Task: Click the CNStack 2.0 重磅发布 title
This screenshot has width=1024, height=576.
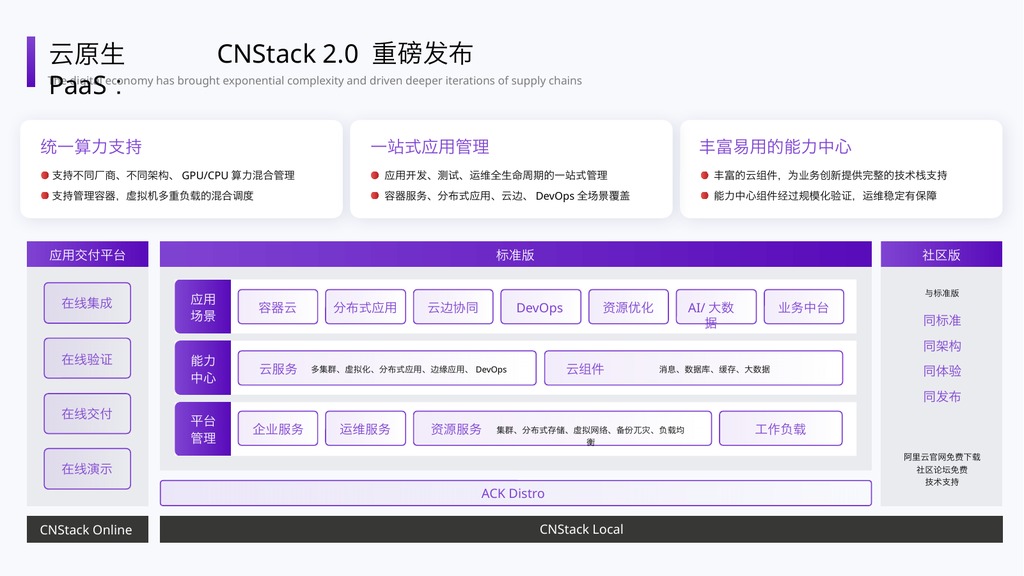Action: click(x=345, y=54)
